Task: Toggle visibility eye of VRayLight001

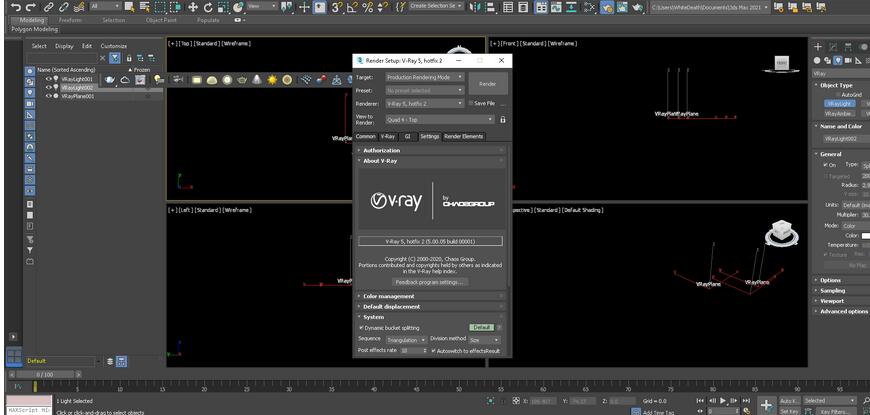Action: [x=48, y=79]
